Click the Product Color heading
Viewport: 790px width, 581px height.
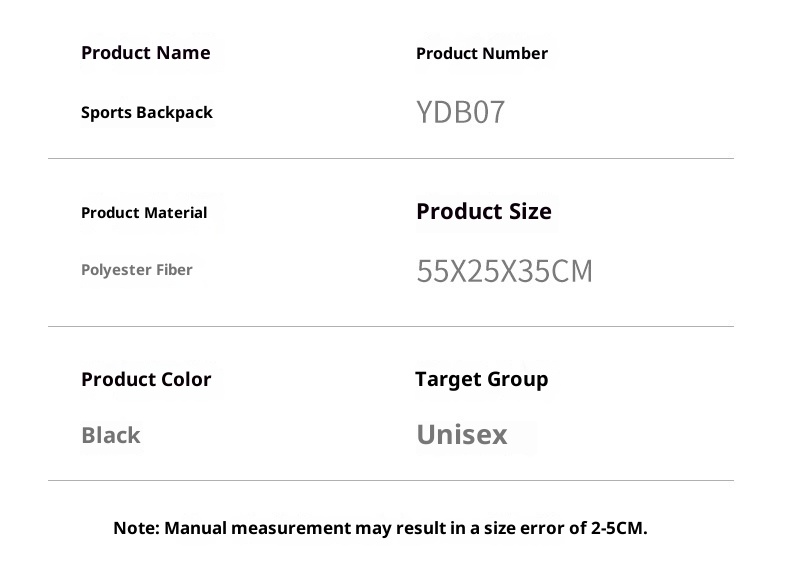coord(146,379)
